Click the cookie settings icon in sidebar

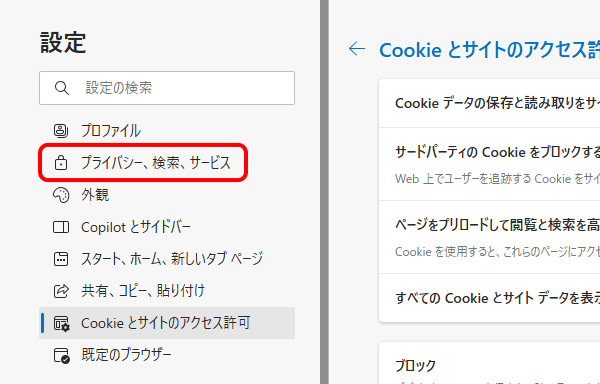coord(61,323)
